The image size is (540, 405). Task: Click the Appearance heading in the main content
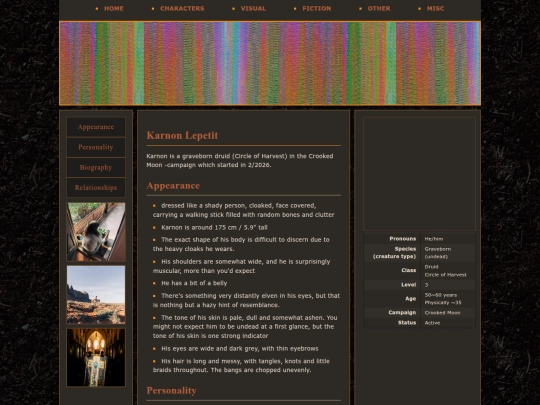[x=173, y=186]
